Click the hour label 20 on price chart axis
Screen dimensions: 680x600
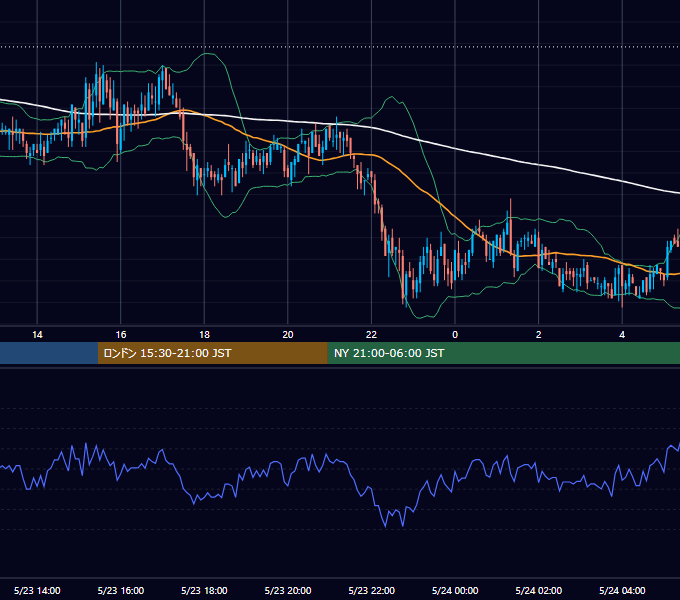coord(288,335)
